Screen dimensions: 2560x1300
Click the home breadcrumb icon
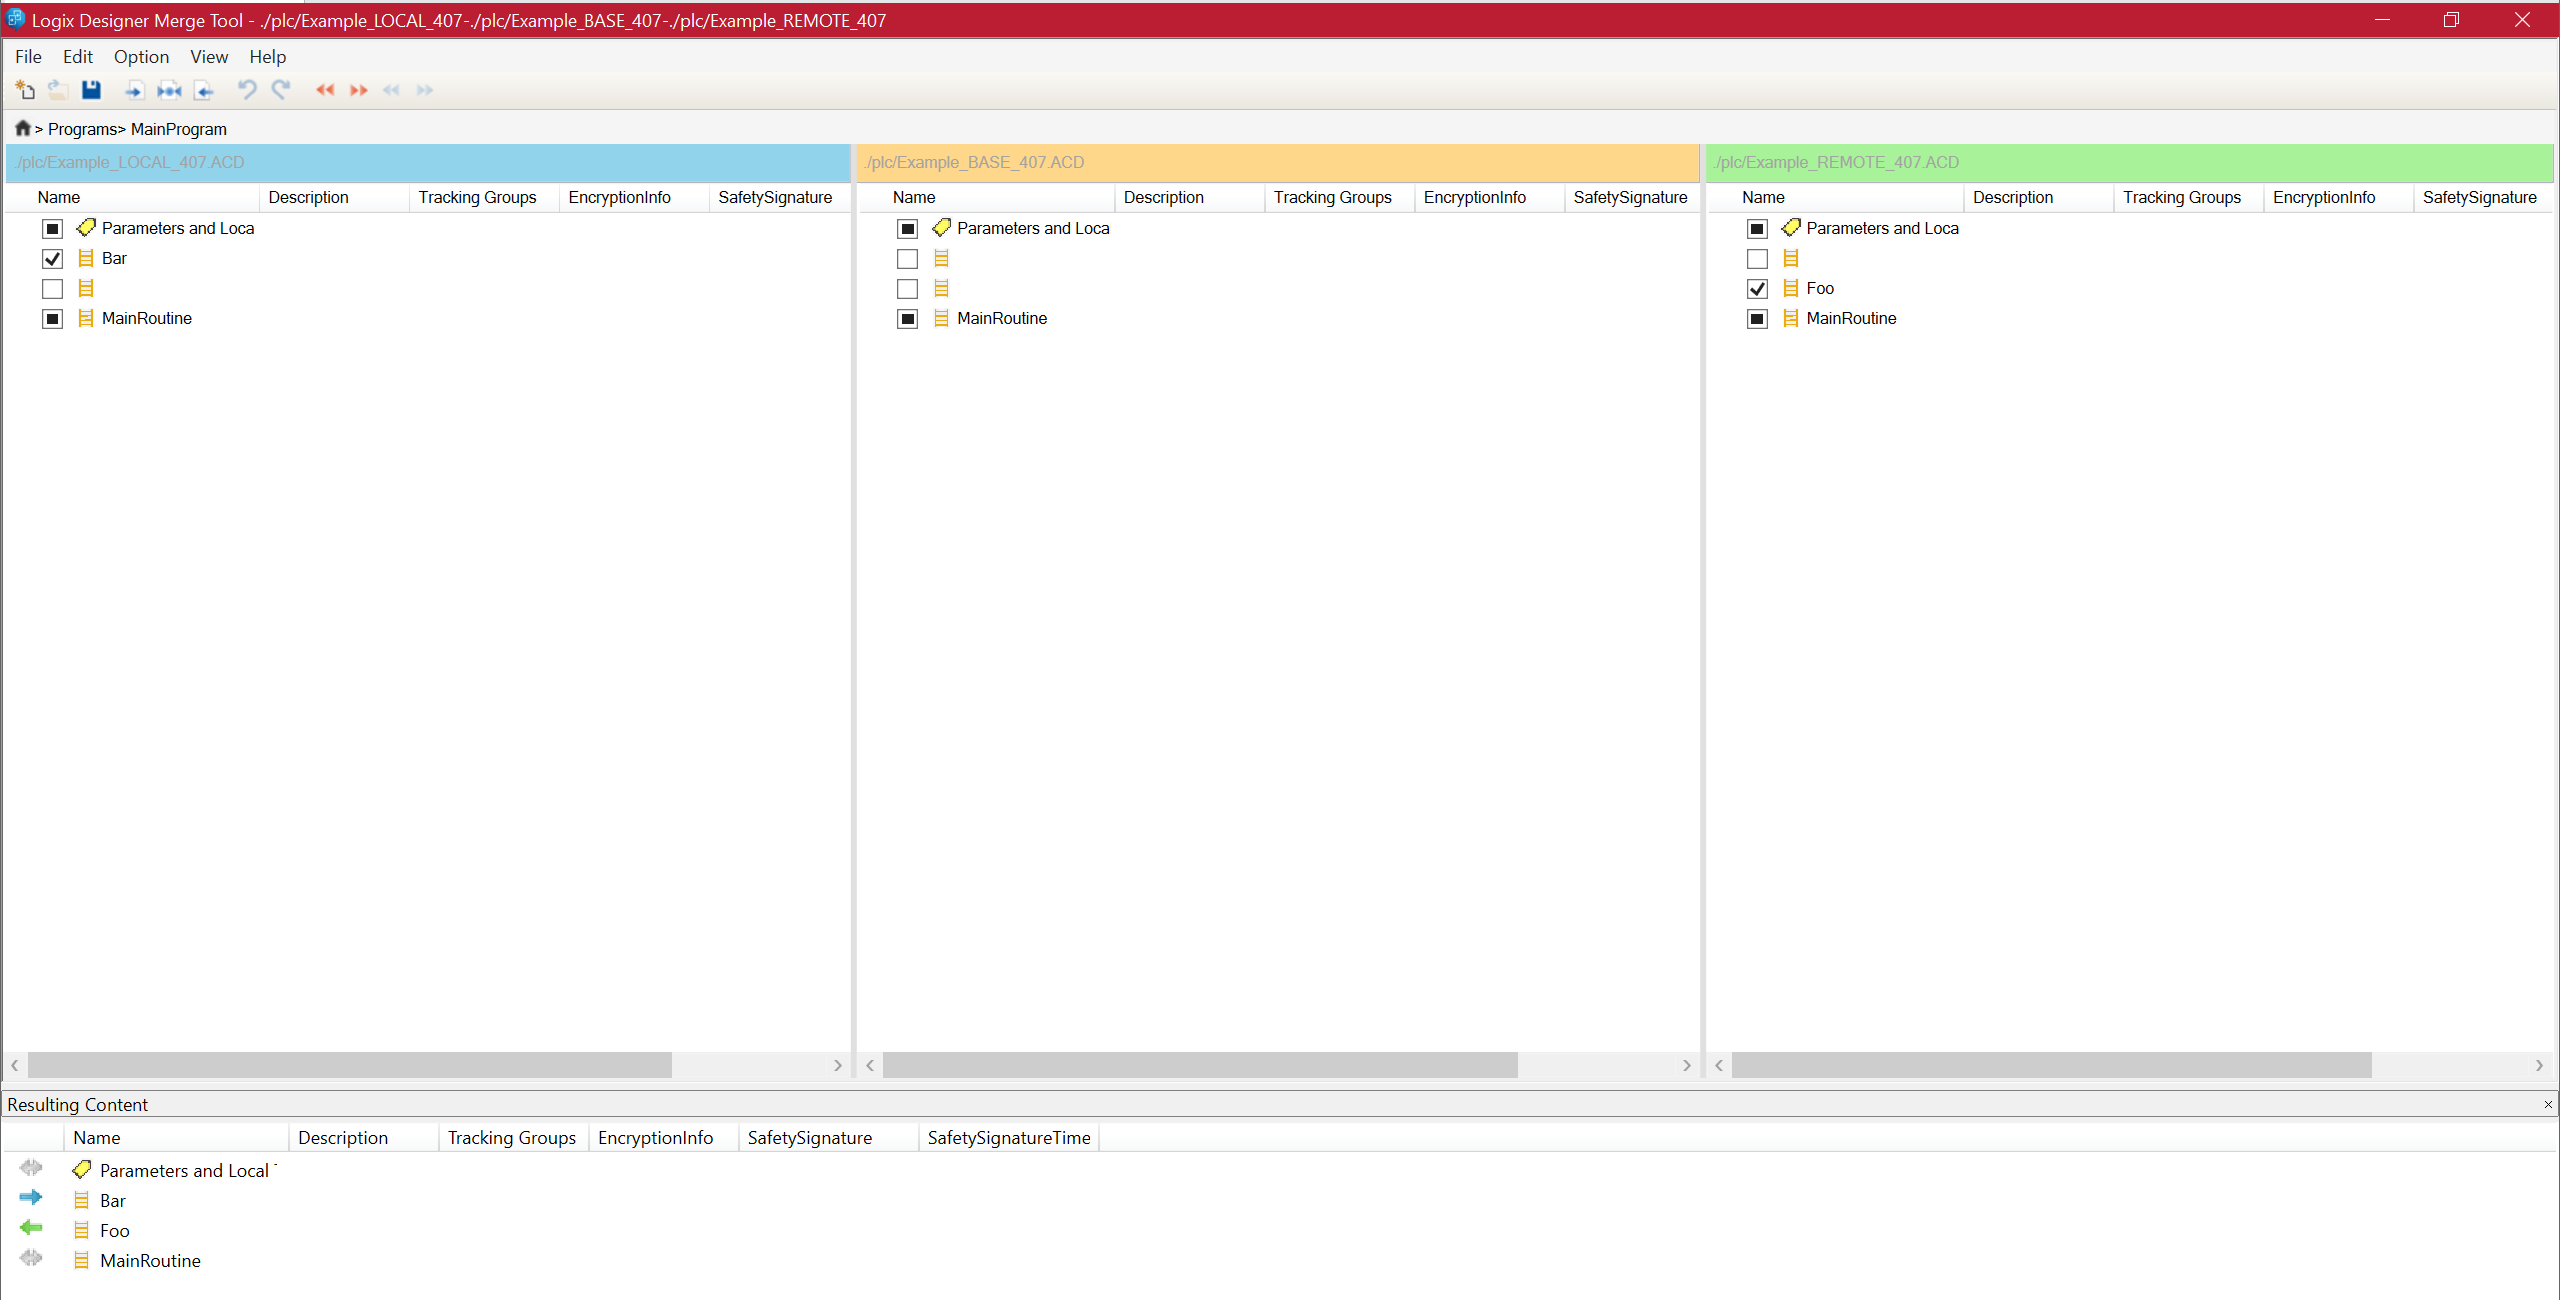pyautogui.click(x=21, y=128)
